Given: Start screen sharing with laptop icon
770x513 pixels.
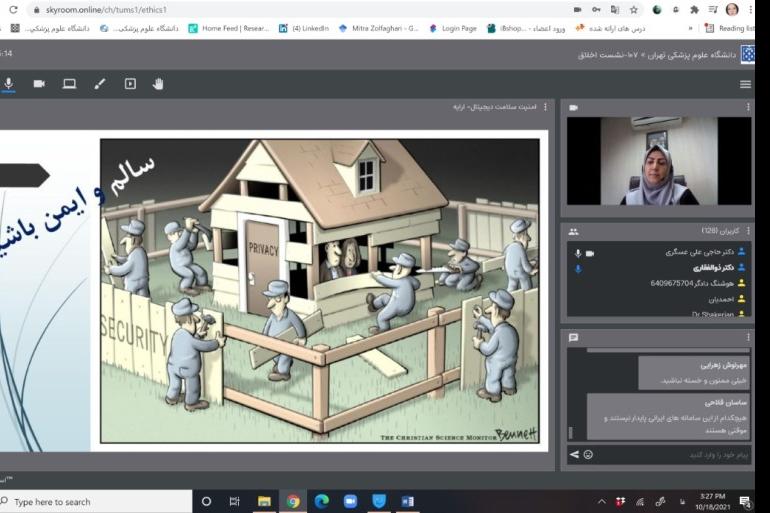Looking at the screenshot, I should (x=69, y=84).
